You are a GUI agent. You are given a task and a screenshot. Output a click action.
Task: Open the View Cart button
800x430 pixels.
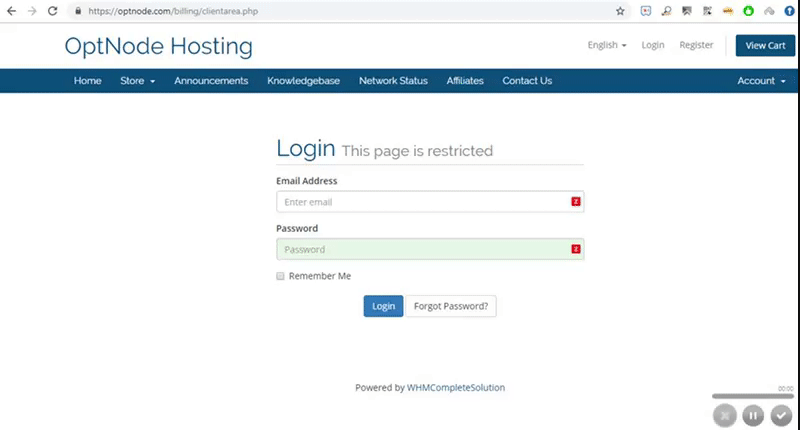click(x=765, y=45)
